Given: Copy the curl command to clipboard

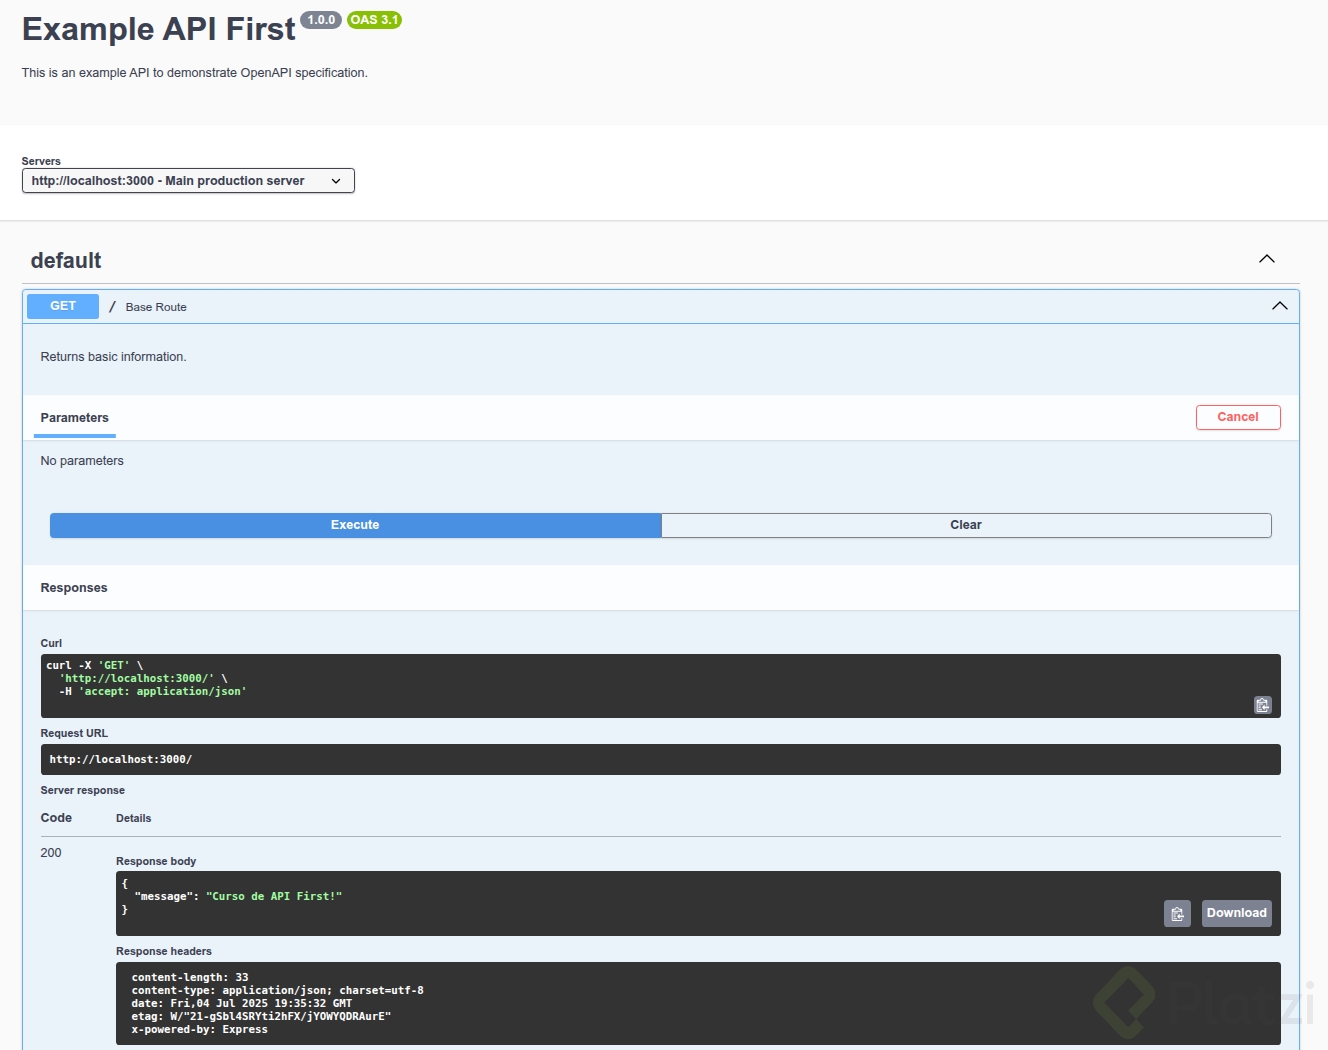Looking at the screenshot, I should [1262, 705].
